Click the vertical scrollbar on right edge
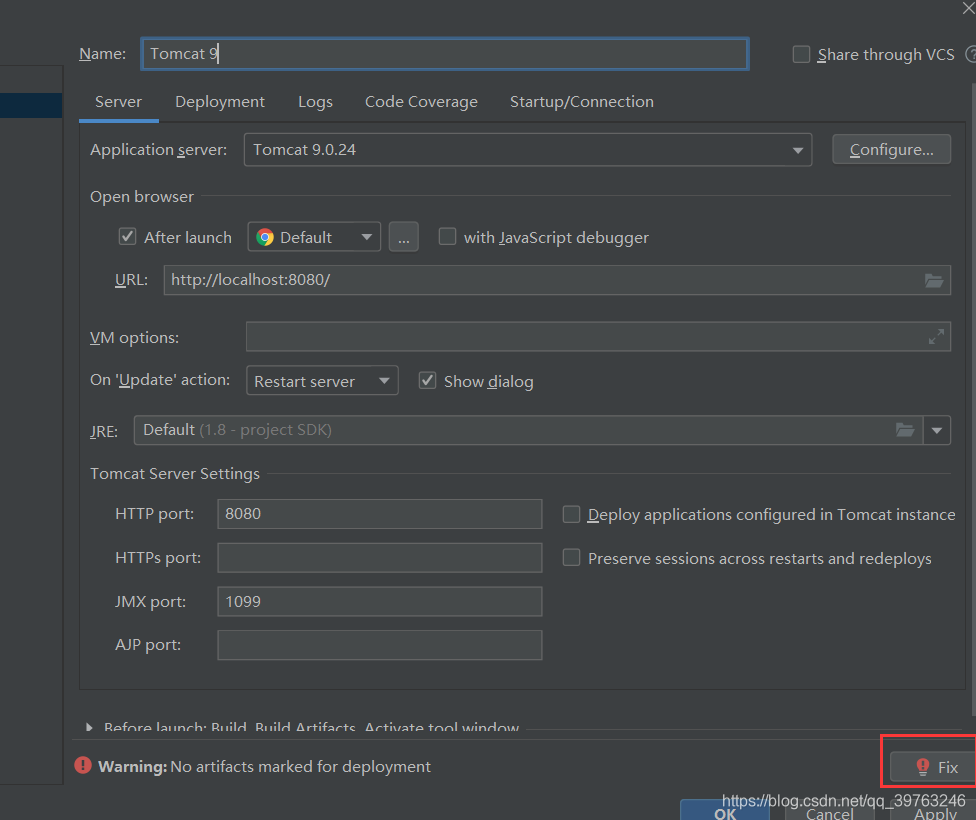Viewport: 976px width, 820px height. point(974,398)
